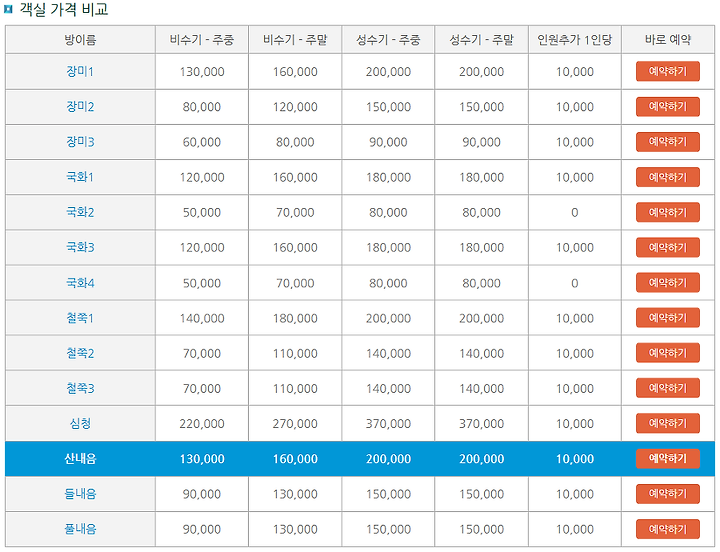The width and height of the screenshot is (720, 552).
Task: Open the 풀내음 room link
Action: coord(80,529)
